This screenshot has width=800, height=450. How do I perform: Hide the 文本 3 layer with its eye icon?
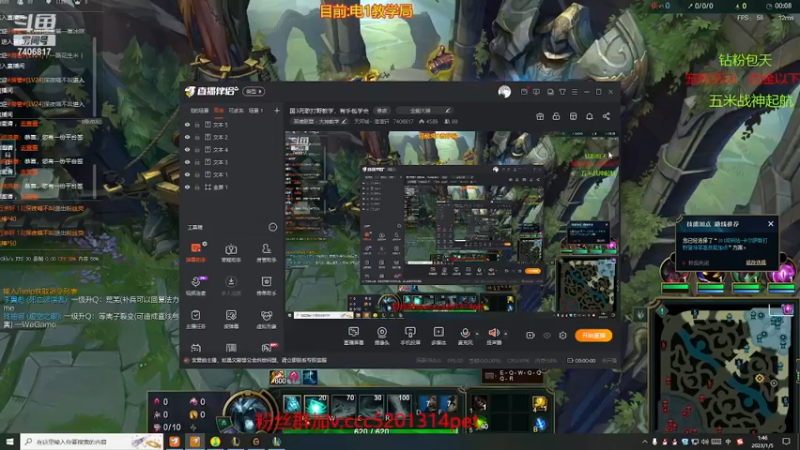pyautogui.click(x=187, y=162)
